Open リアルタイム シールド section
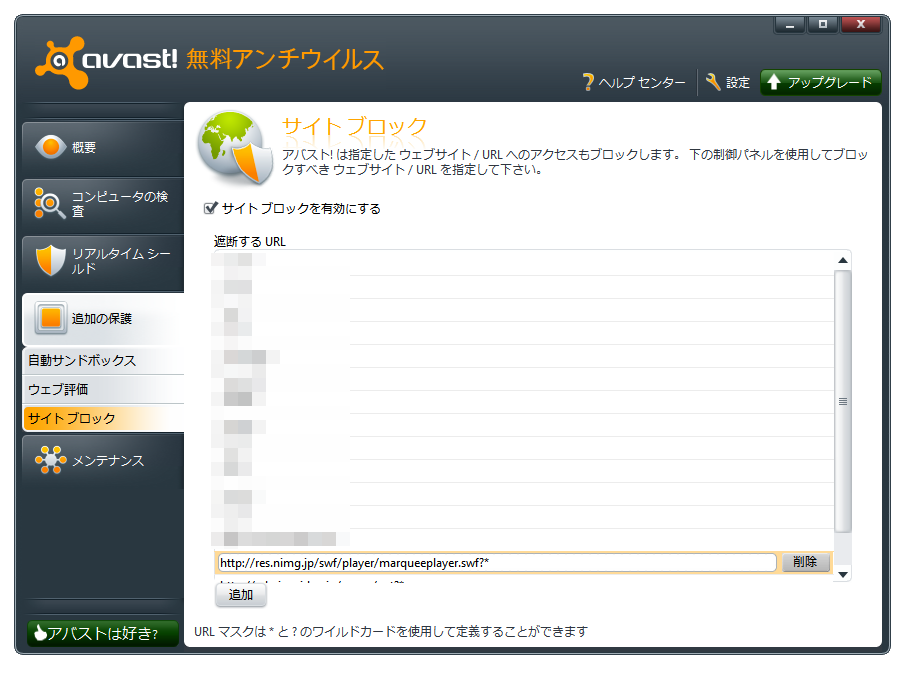 coord(103,261)
